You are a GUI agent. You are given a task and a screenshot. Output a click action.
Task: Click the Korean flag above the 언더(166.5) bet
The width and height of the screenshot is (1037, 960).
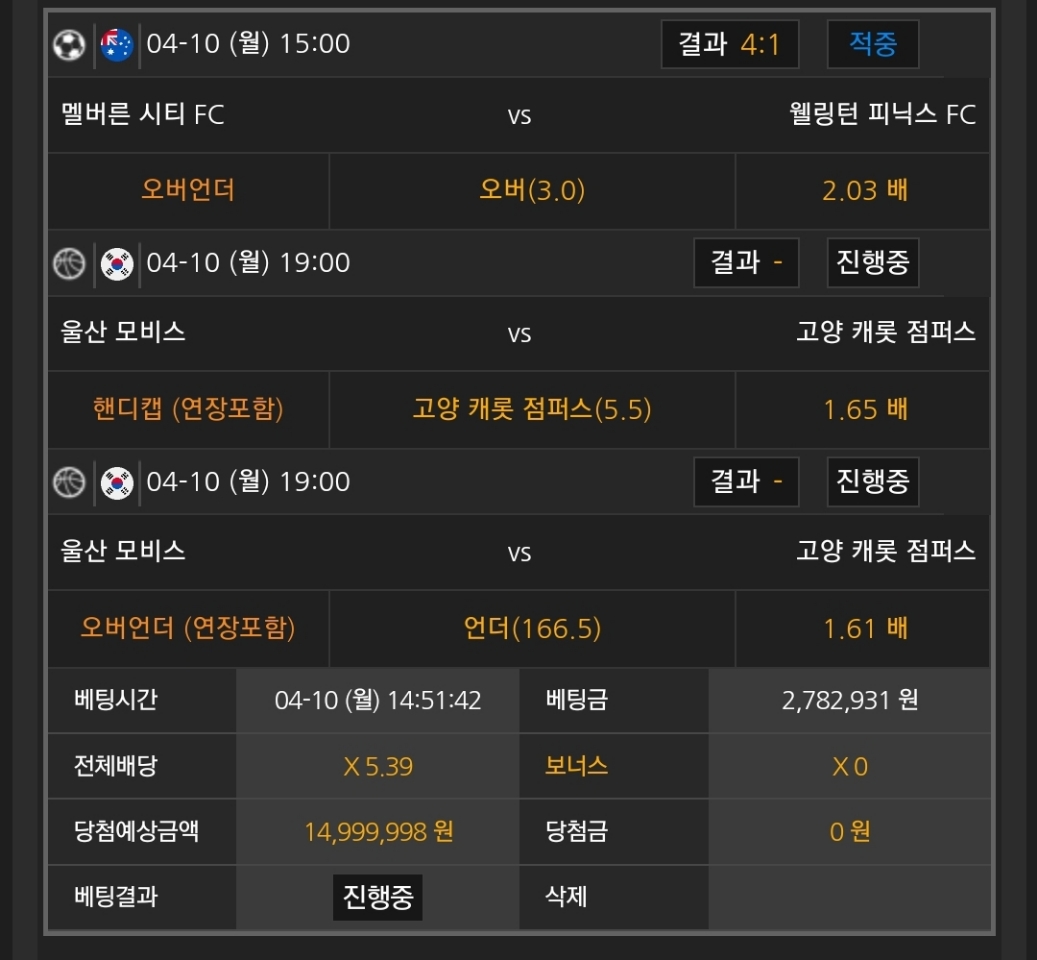(117, 482)
